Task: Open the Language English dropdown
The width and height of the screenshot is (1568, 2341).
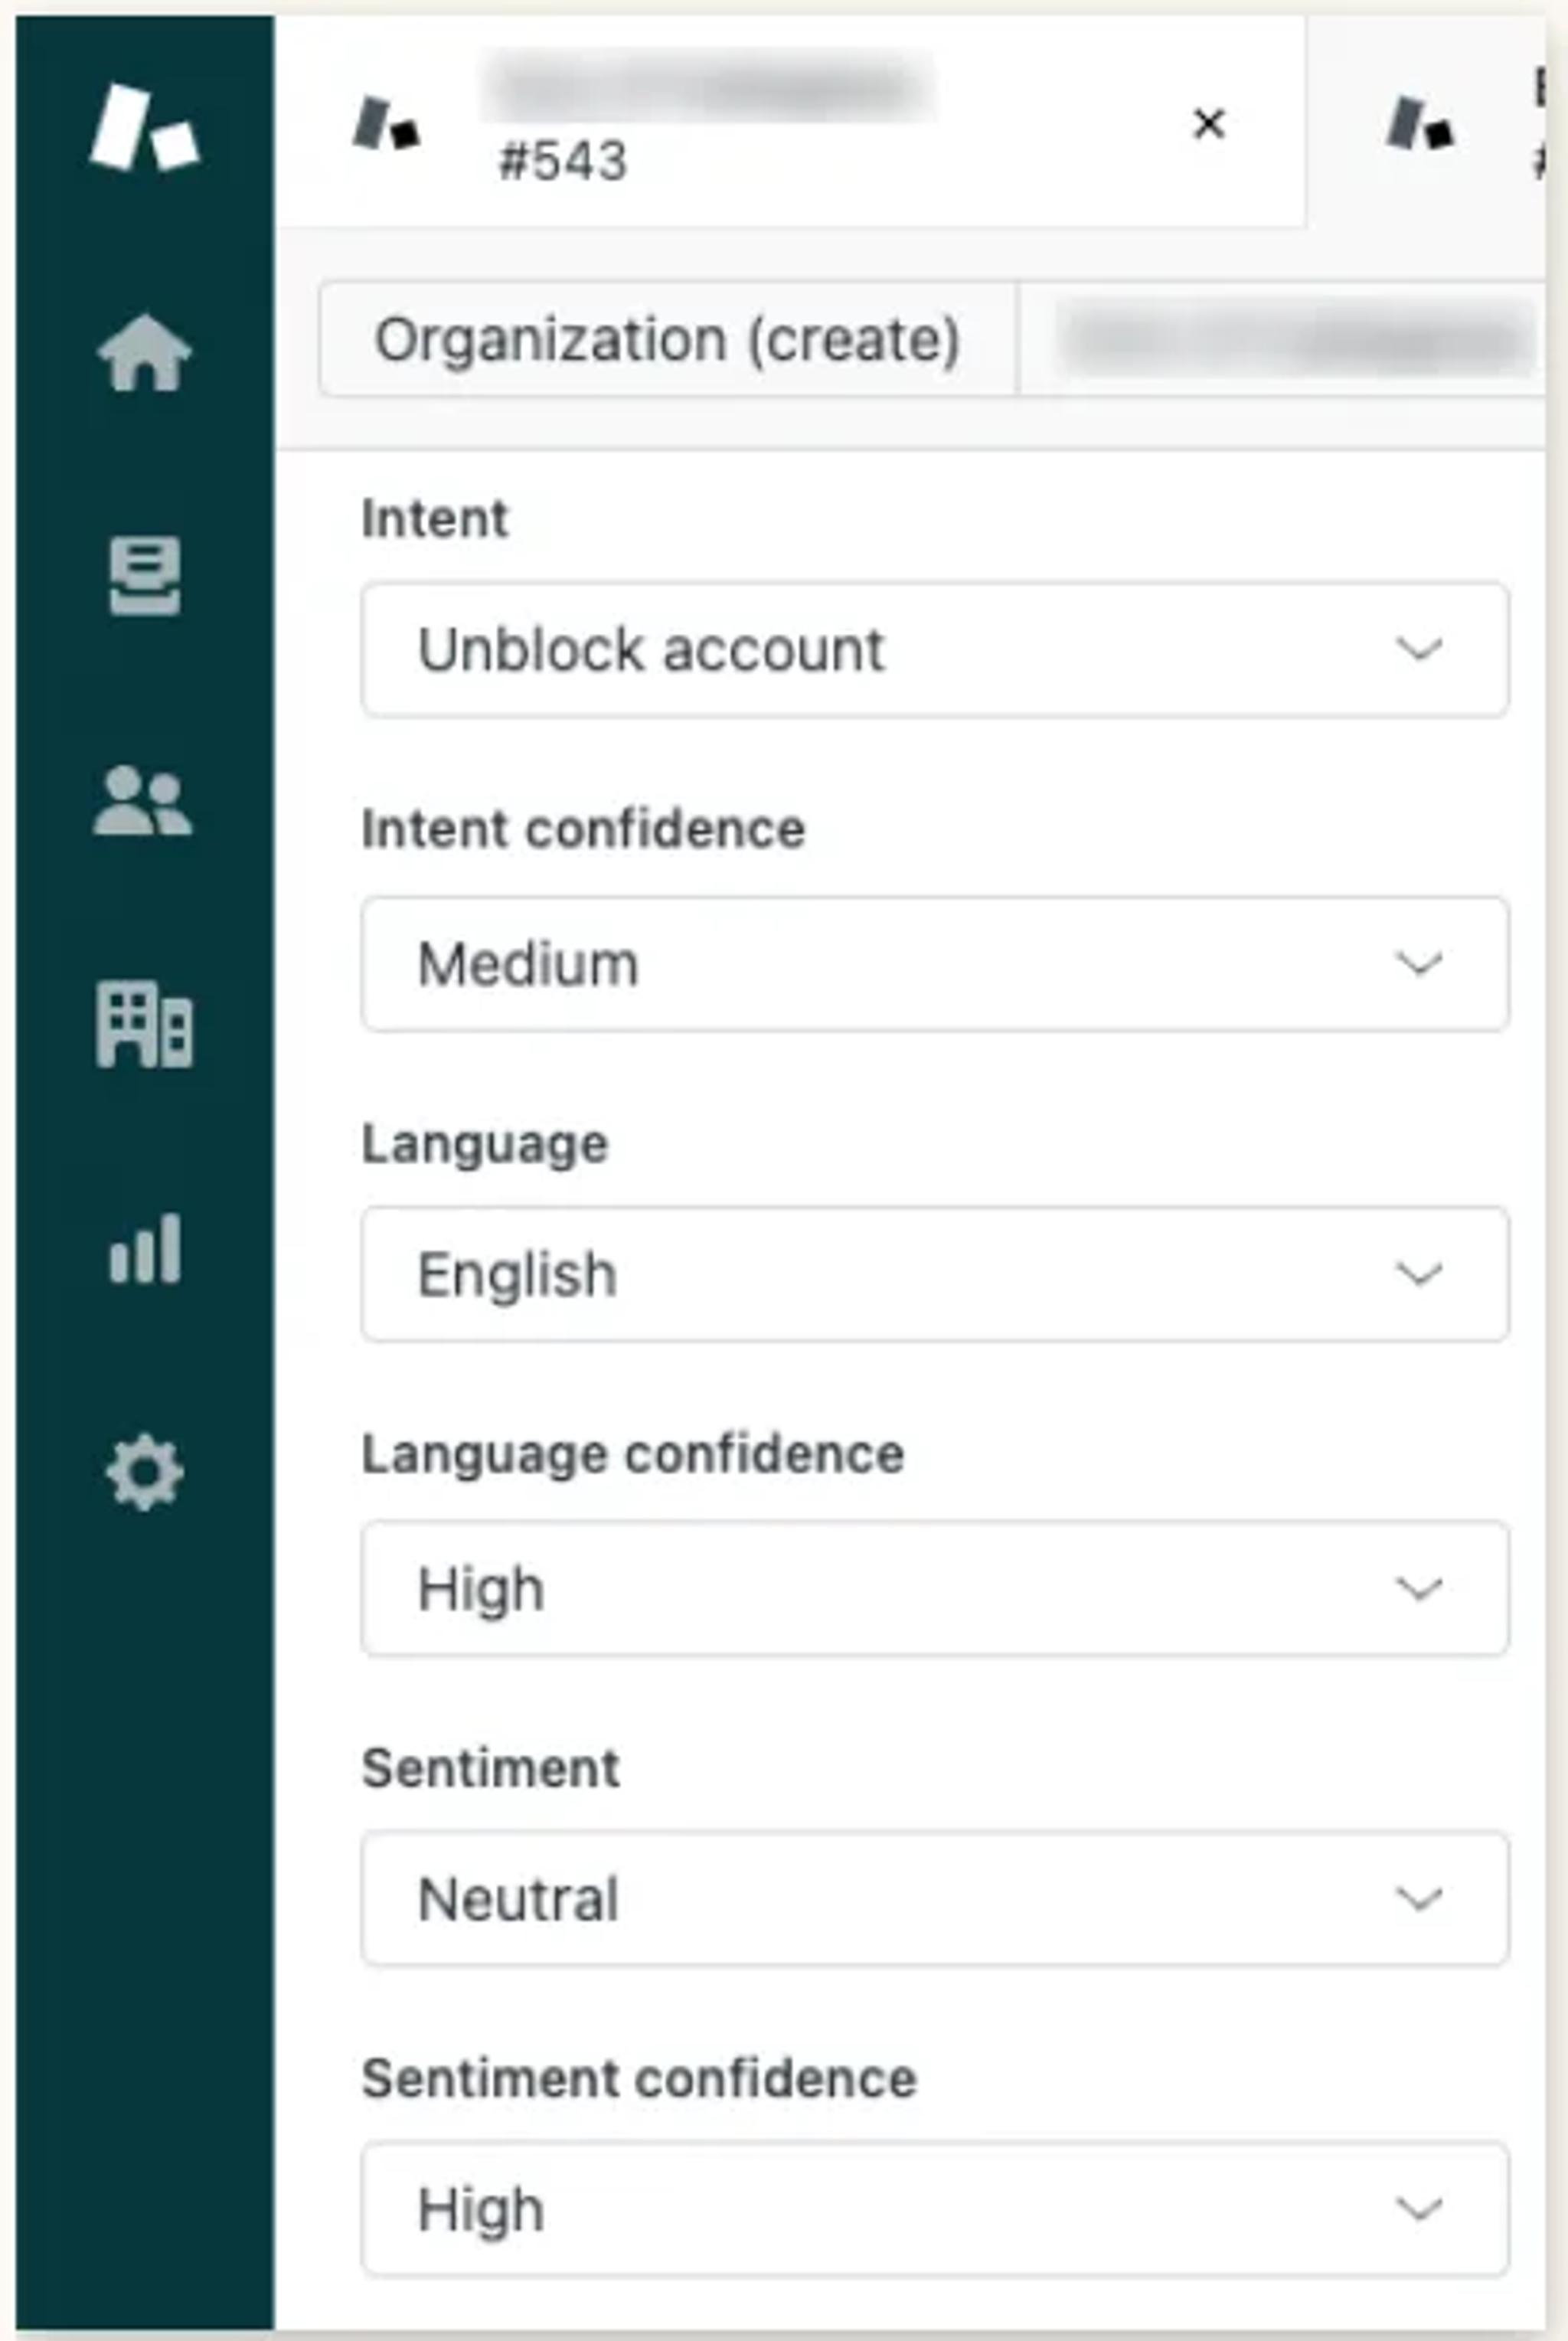Action: click(x=934, y=1273)
